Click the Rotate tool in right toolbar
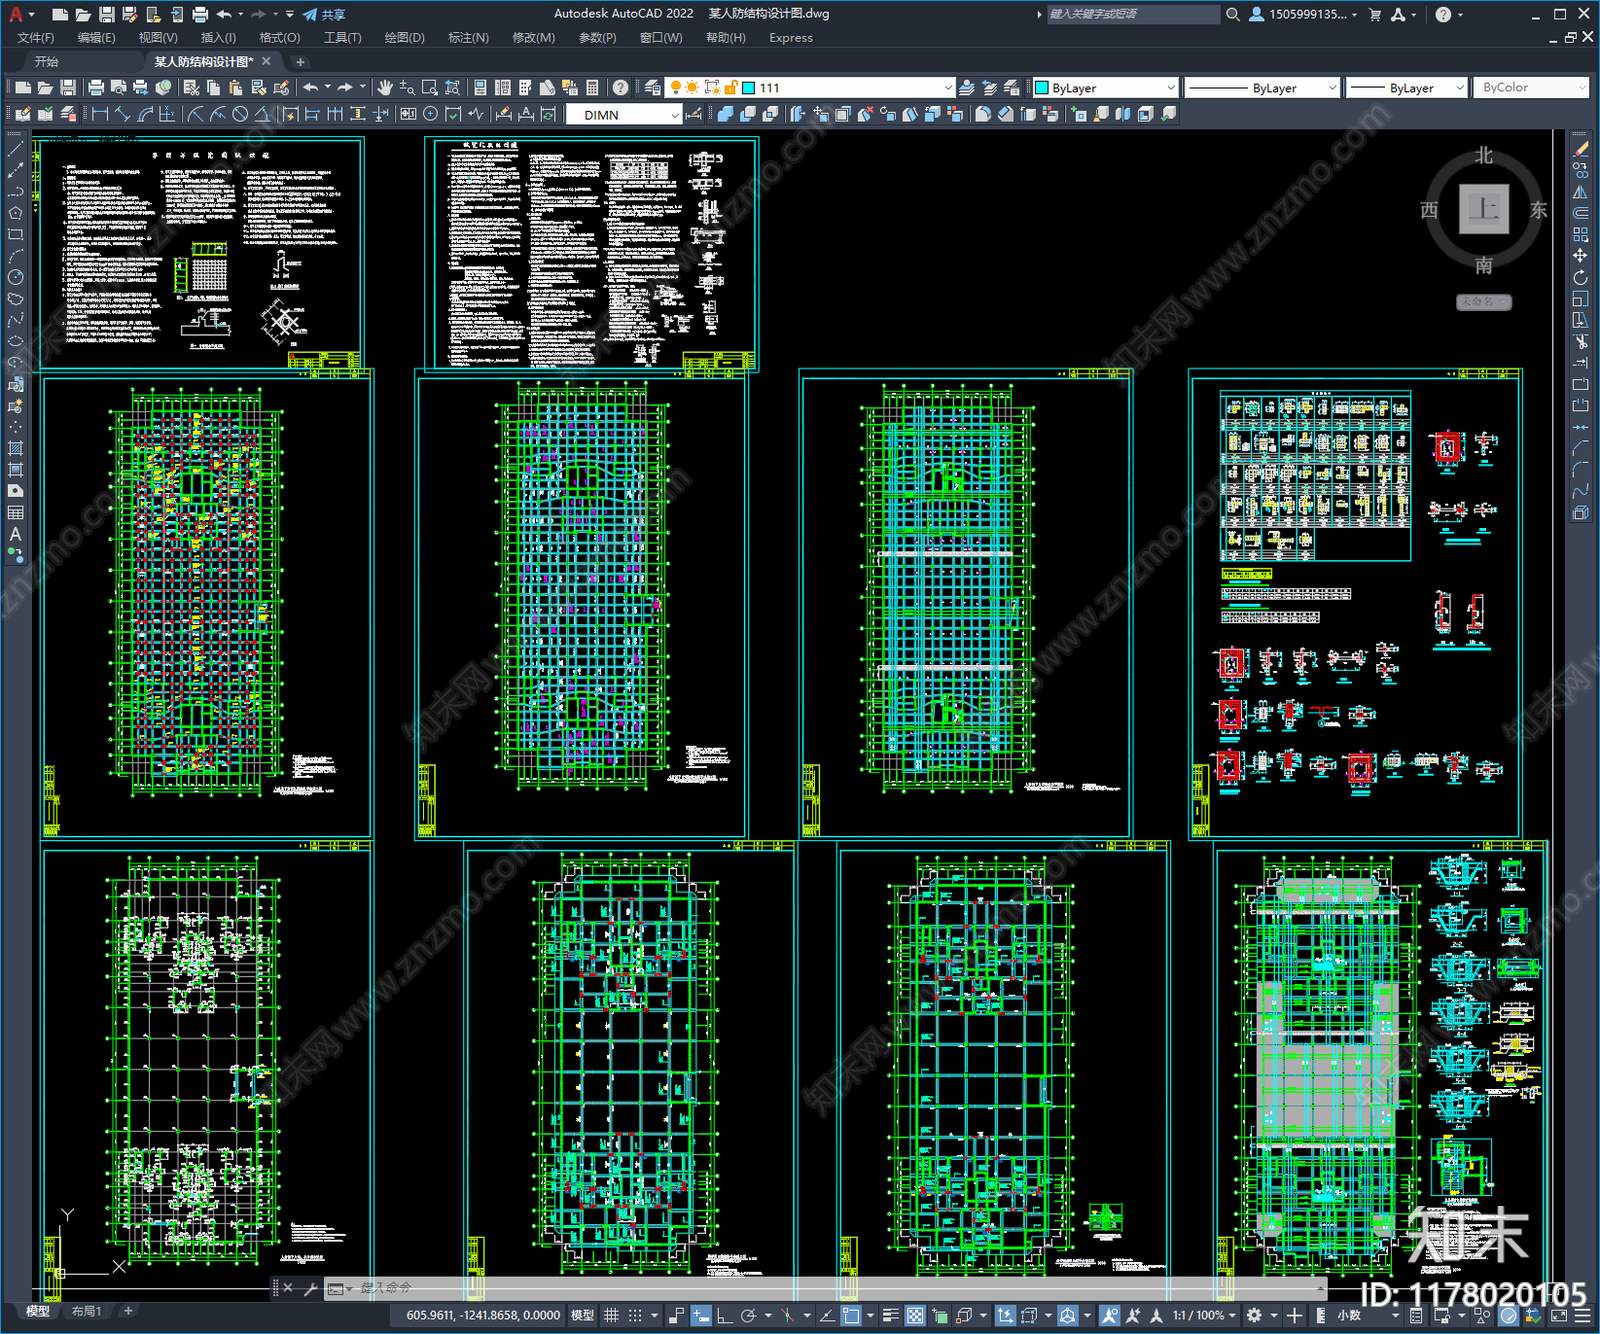1600x1334 pixels. click(x=1580, y=277)
